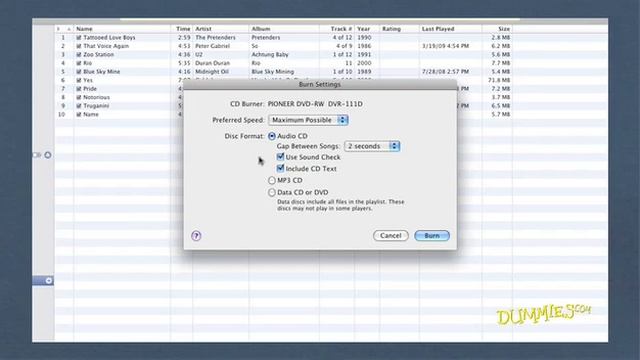Select the That Voice Again song name
The height and width of the screenshot is (360, 640).
[x=106, y=46]
